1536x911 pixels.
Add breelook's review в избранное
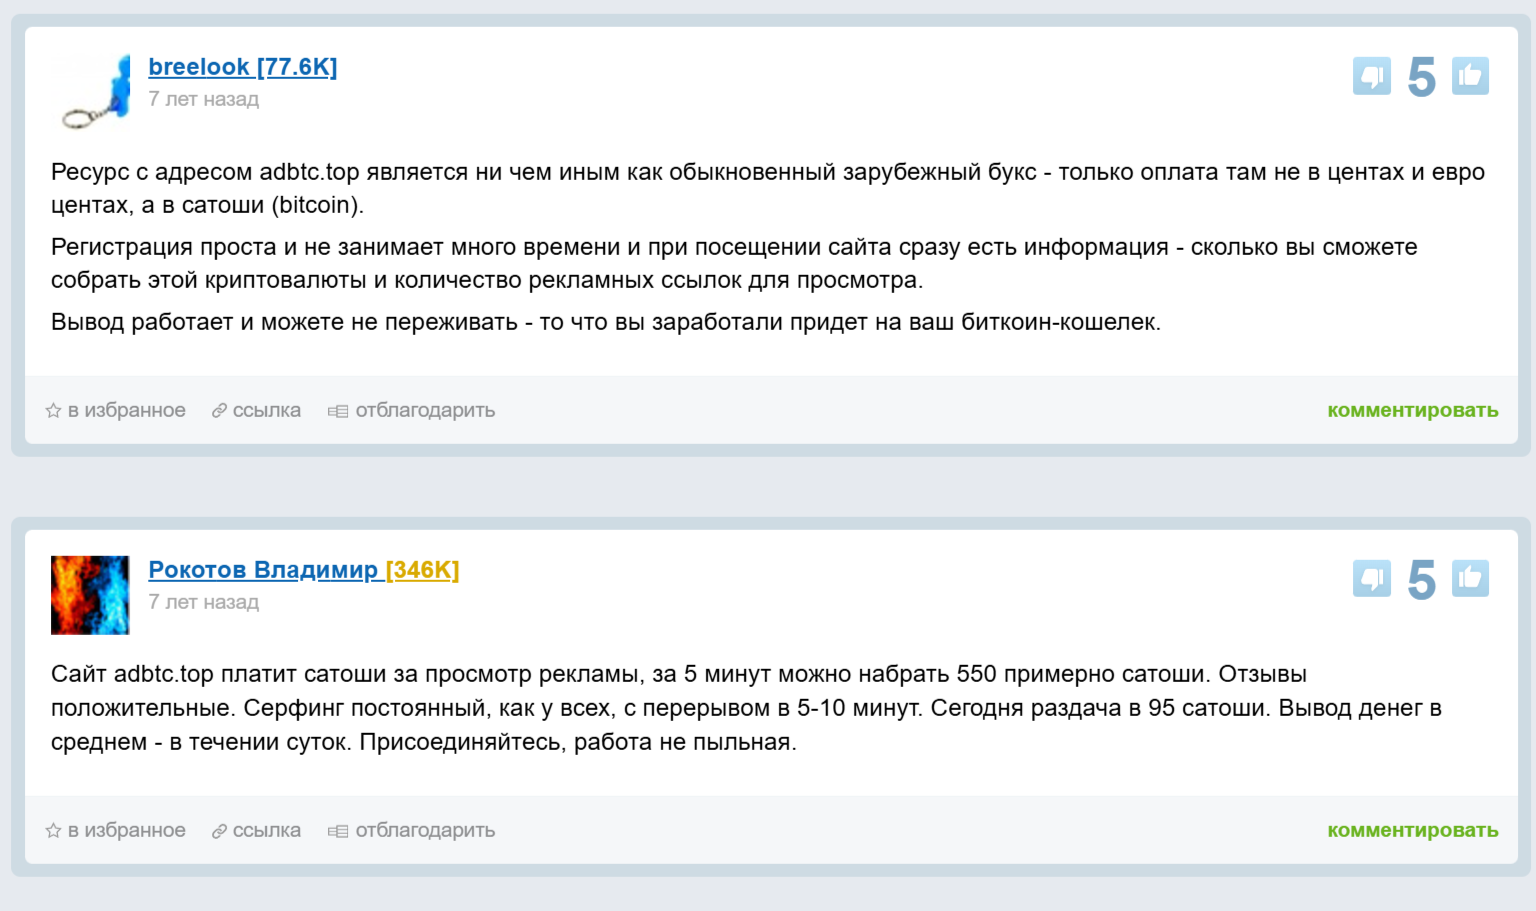point(126,411)
